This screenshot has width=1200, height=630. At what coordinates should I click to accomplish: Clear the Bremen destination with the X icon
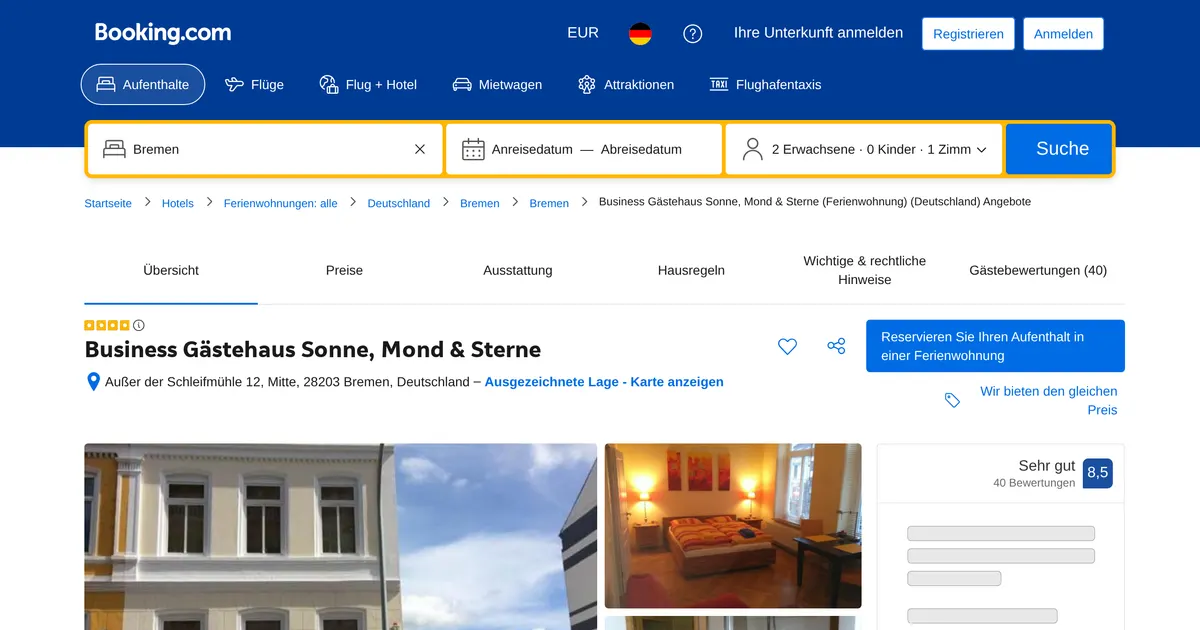[x=420, y=149]
